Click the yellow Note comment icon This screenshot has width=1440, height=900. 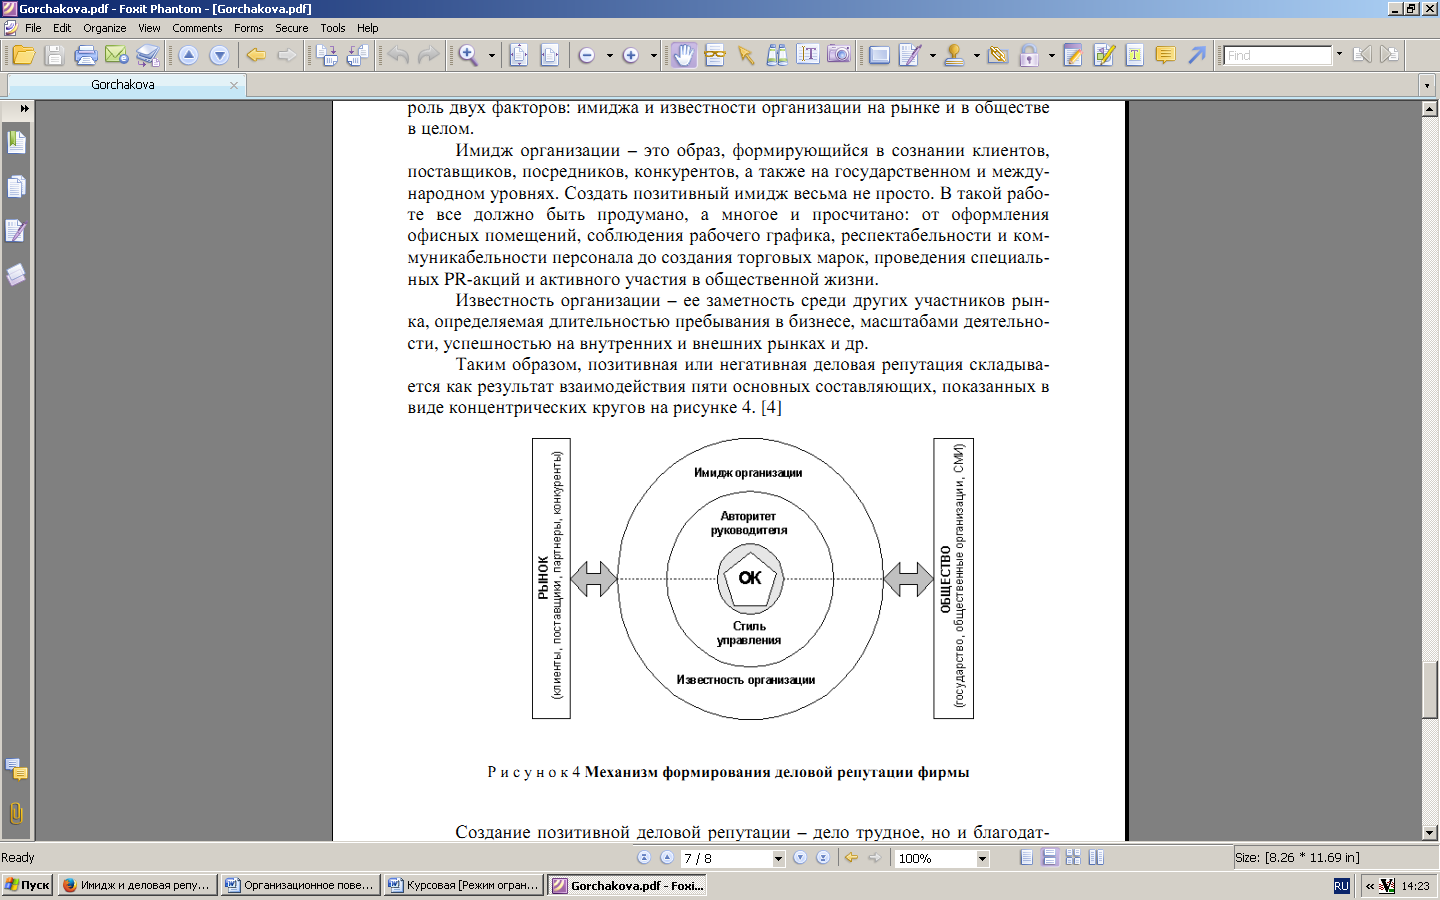click(1165, 55)
